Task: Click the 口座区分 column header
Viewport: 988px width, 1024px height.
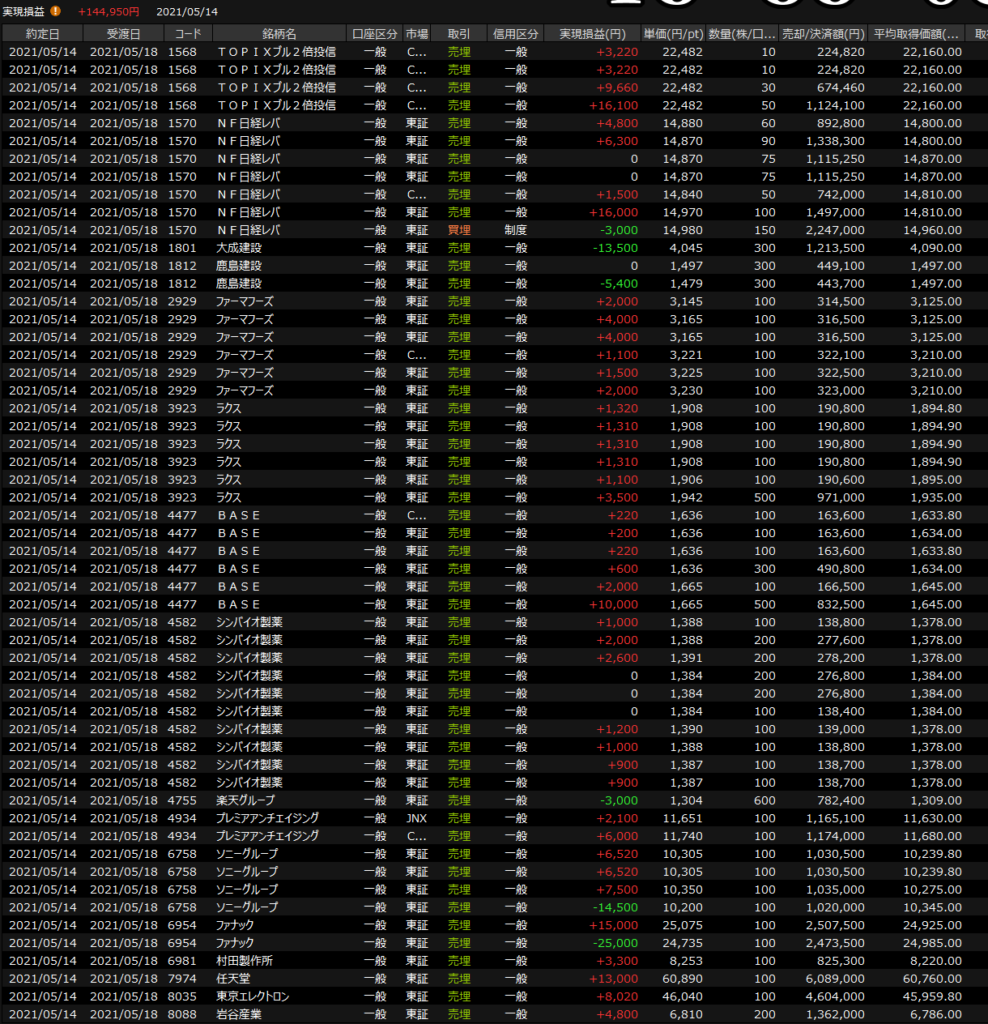Action: click(375, 34)
